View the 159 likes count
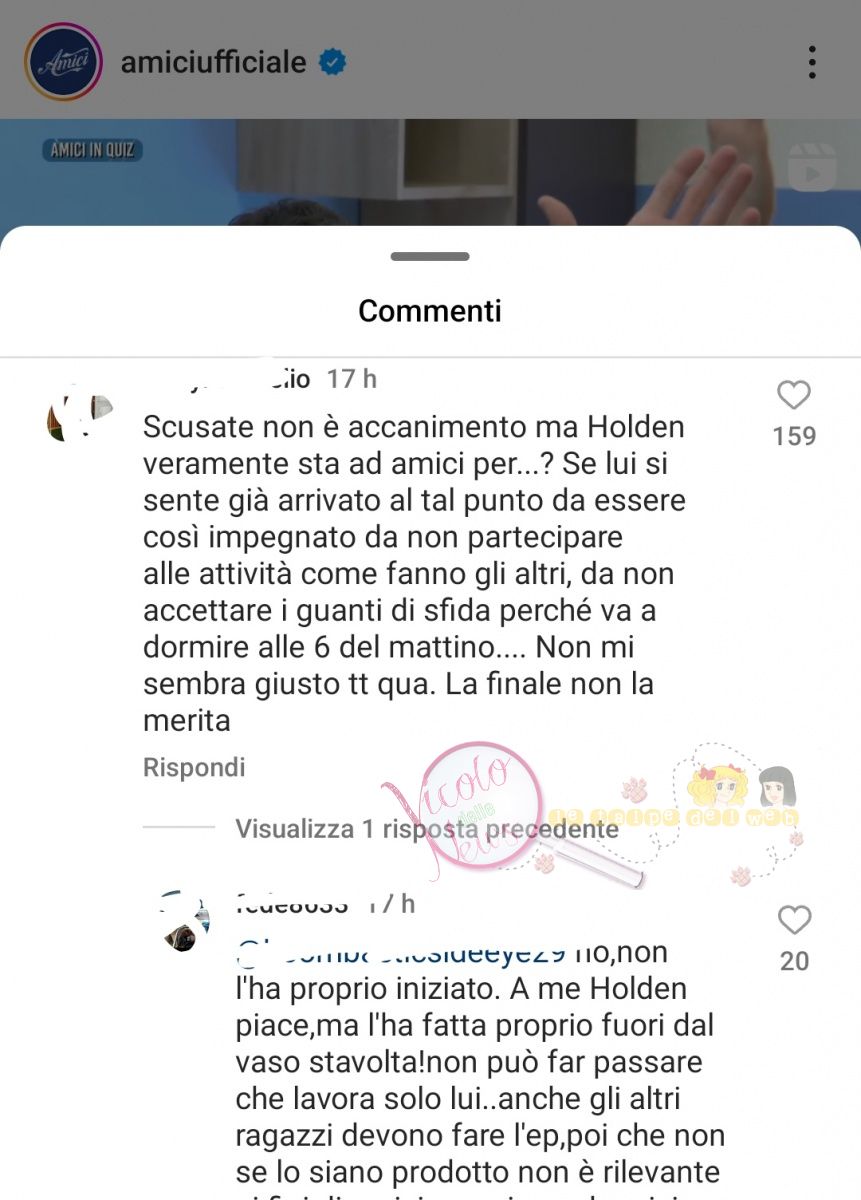Screen dimensions: 861x1200 click(794, 436)
